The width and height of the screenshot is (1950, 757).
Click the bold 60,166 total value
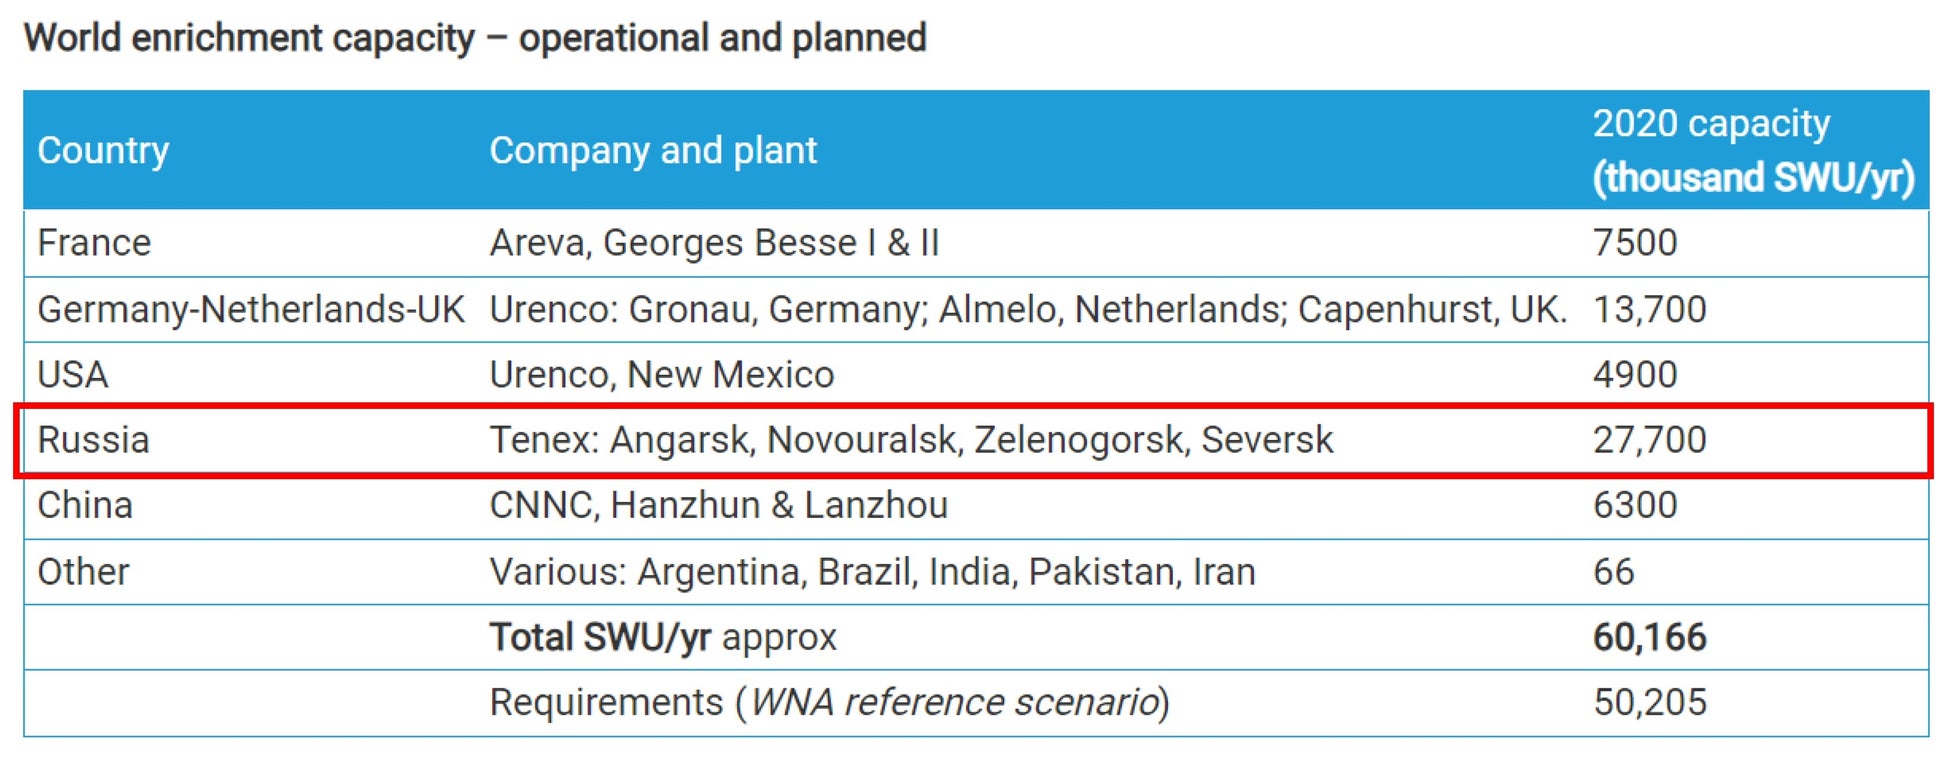point(1649,637)
